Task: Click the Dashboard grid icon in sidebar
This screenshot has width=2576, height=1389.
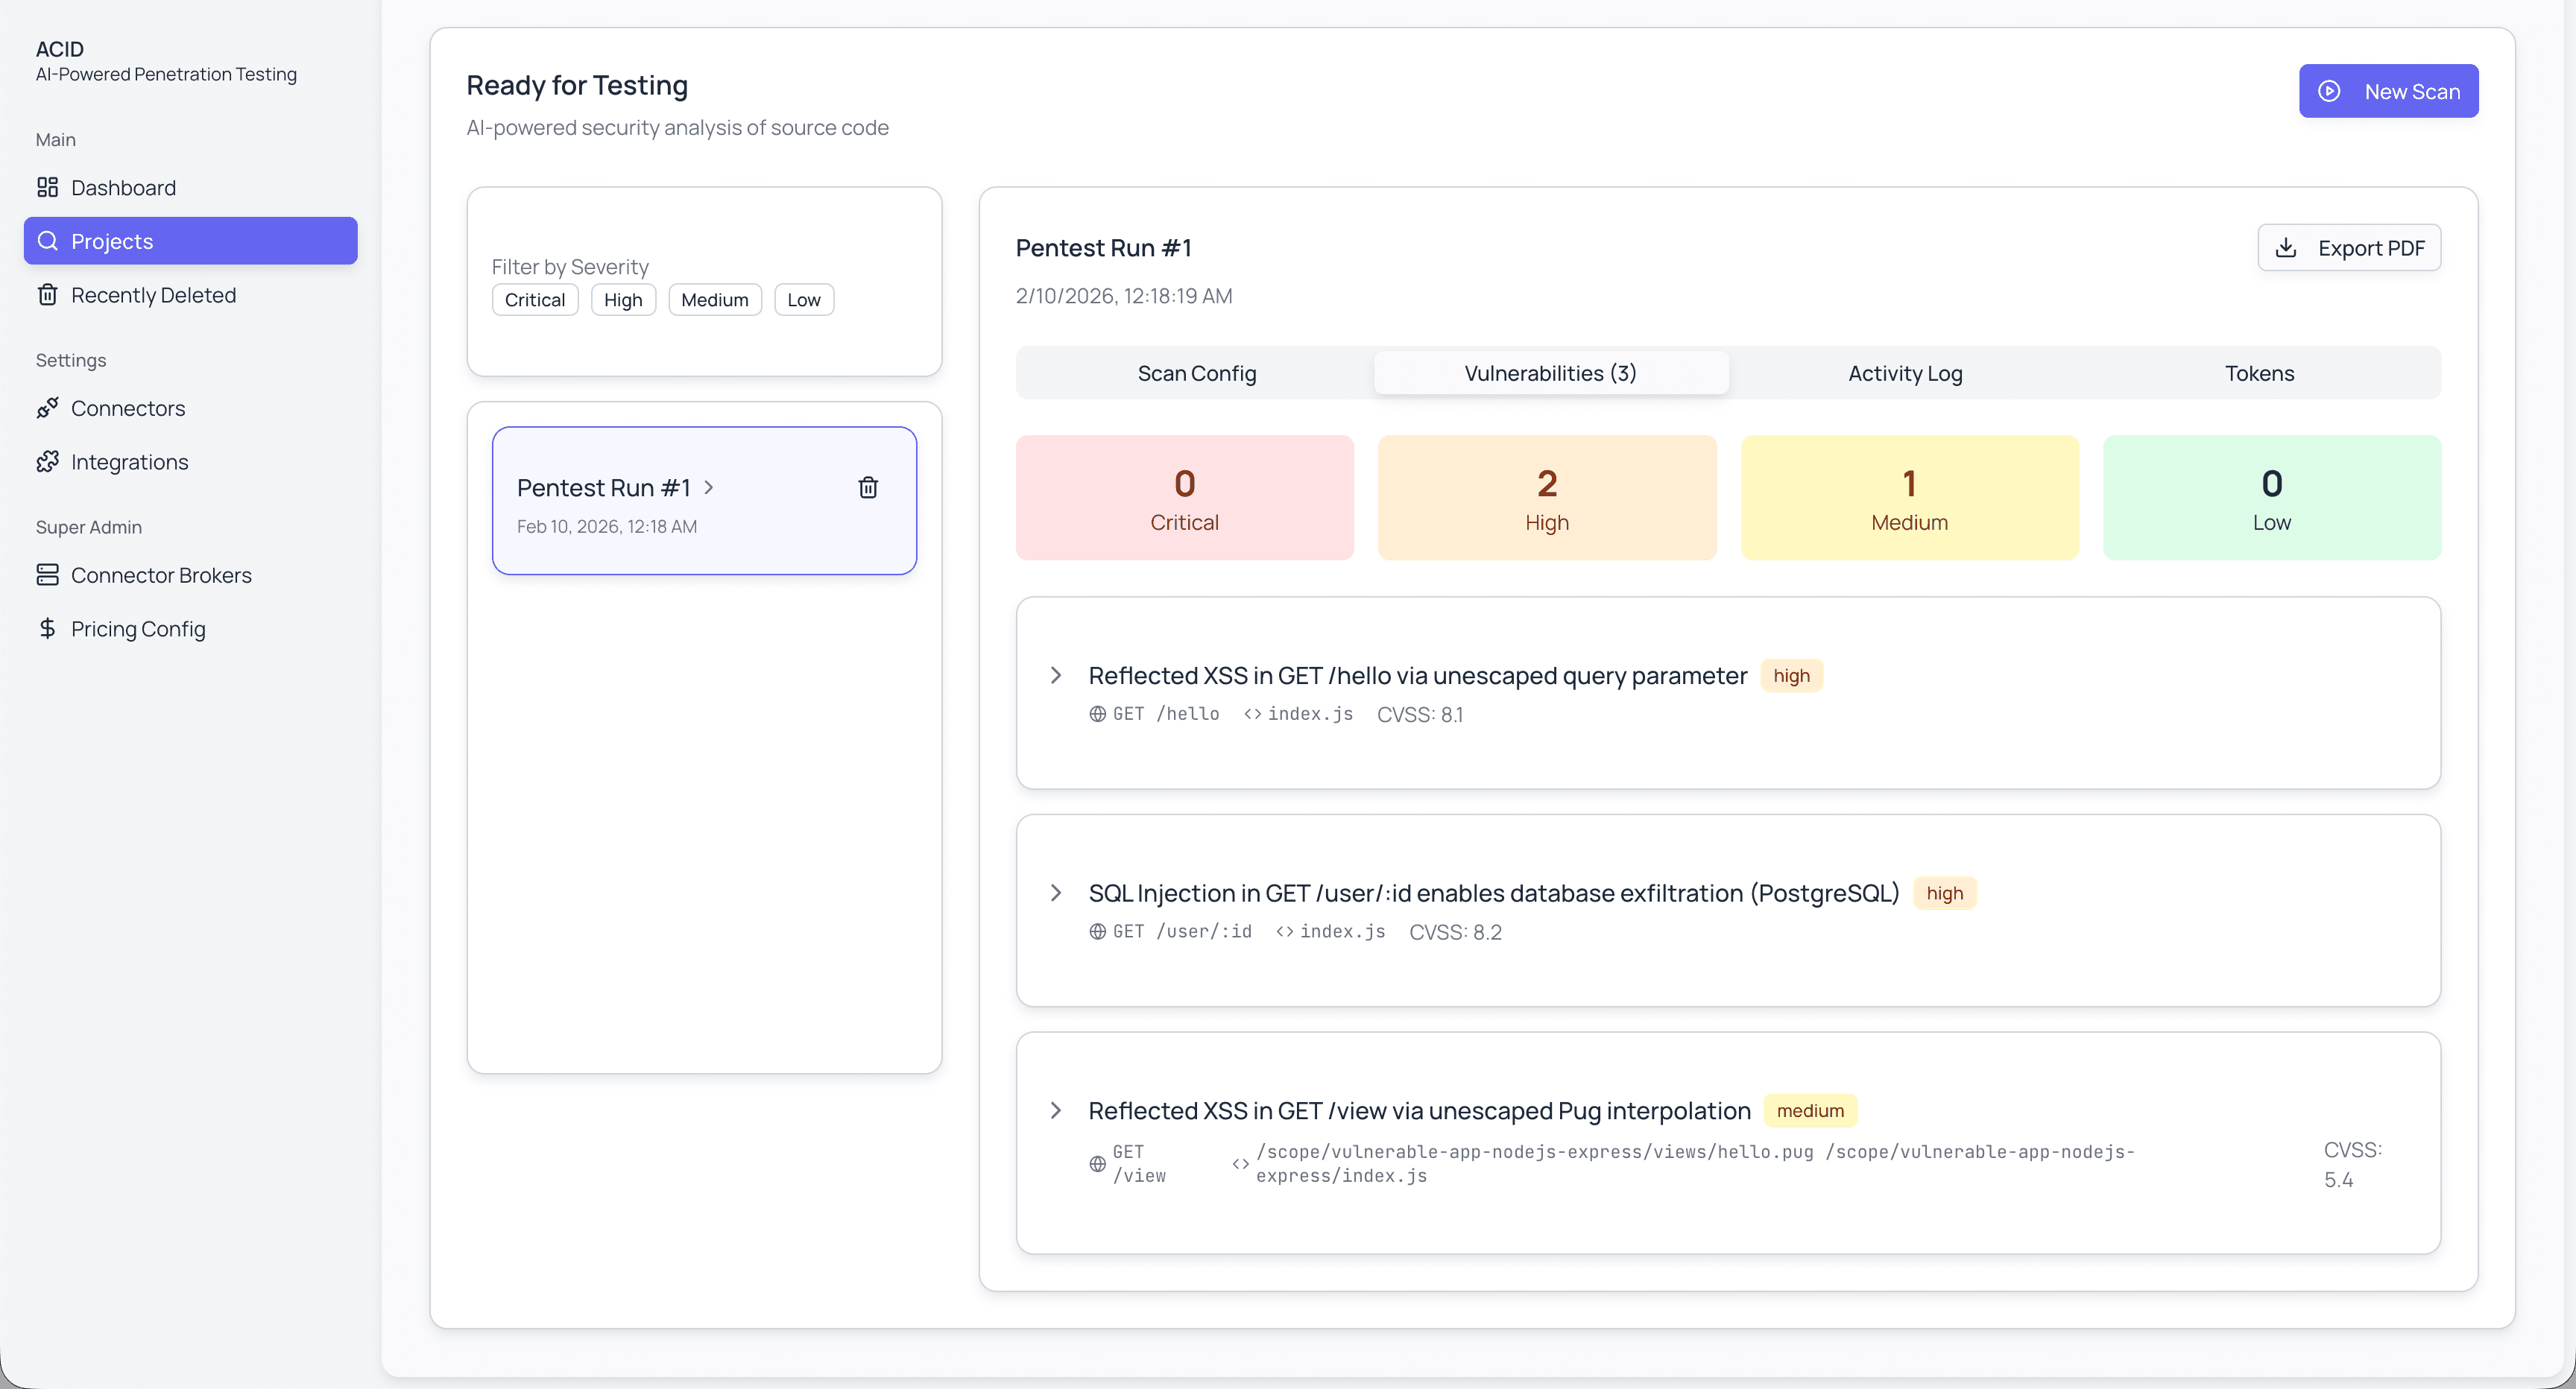Action: click(x=47, y=187)
